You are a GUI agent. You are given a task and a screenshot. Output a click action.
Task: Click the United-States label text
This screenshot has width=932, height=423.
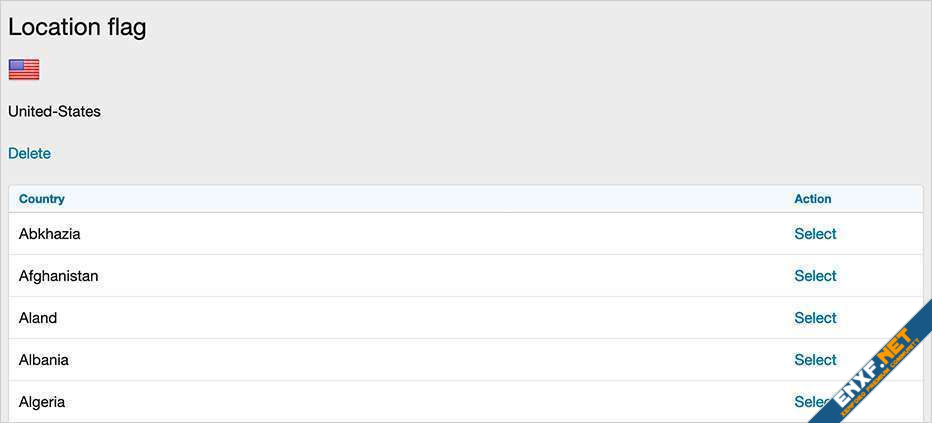(x=54, y=111)
